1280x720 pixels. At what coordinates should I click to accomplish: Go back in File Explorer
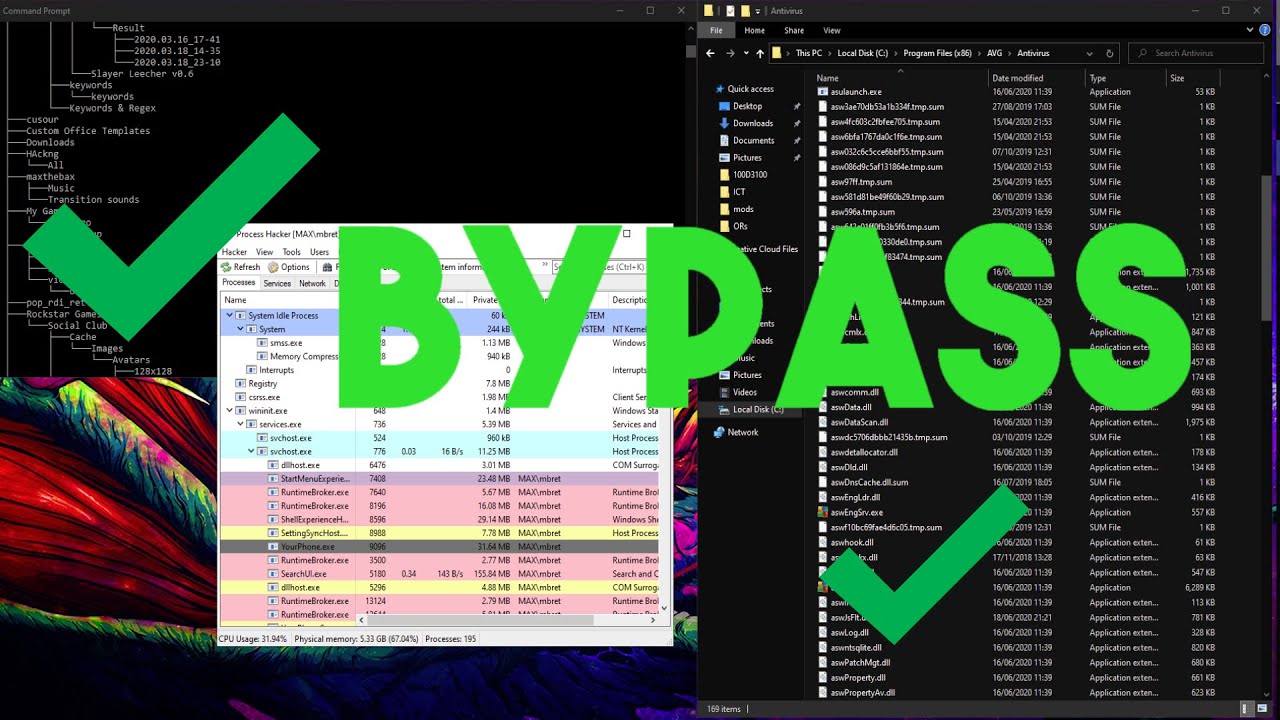(x=710, y=53)
